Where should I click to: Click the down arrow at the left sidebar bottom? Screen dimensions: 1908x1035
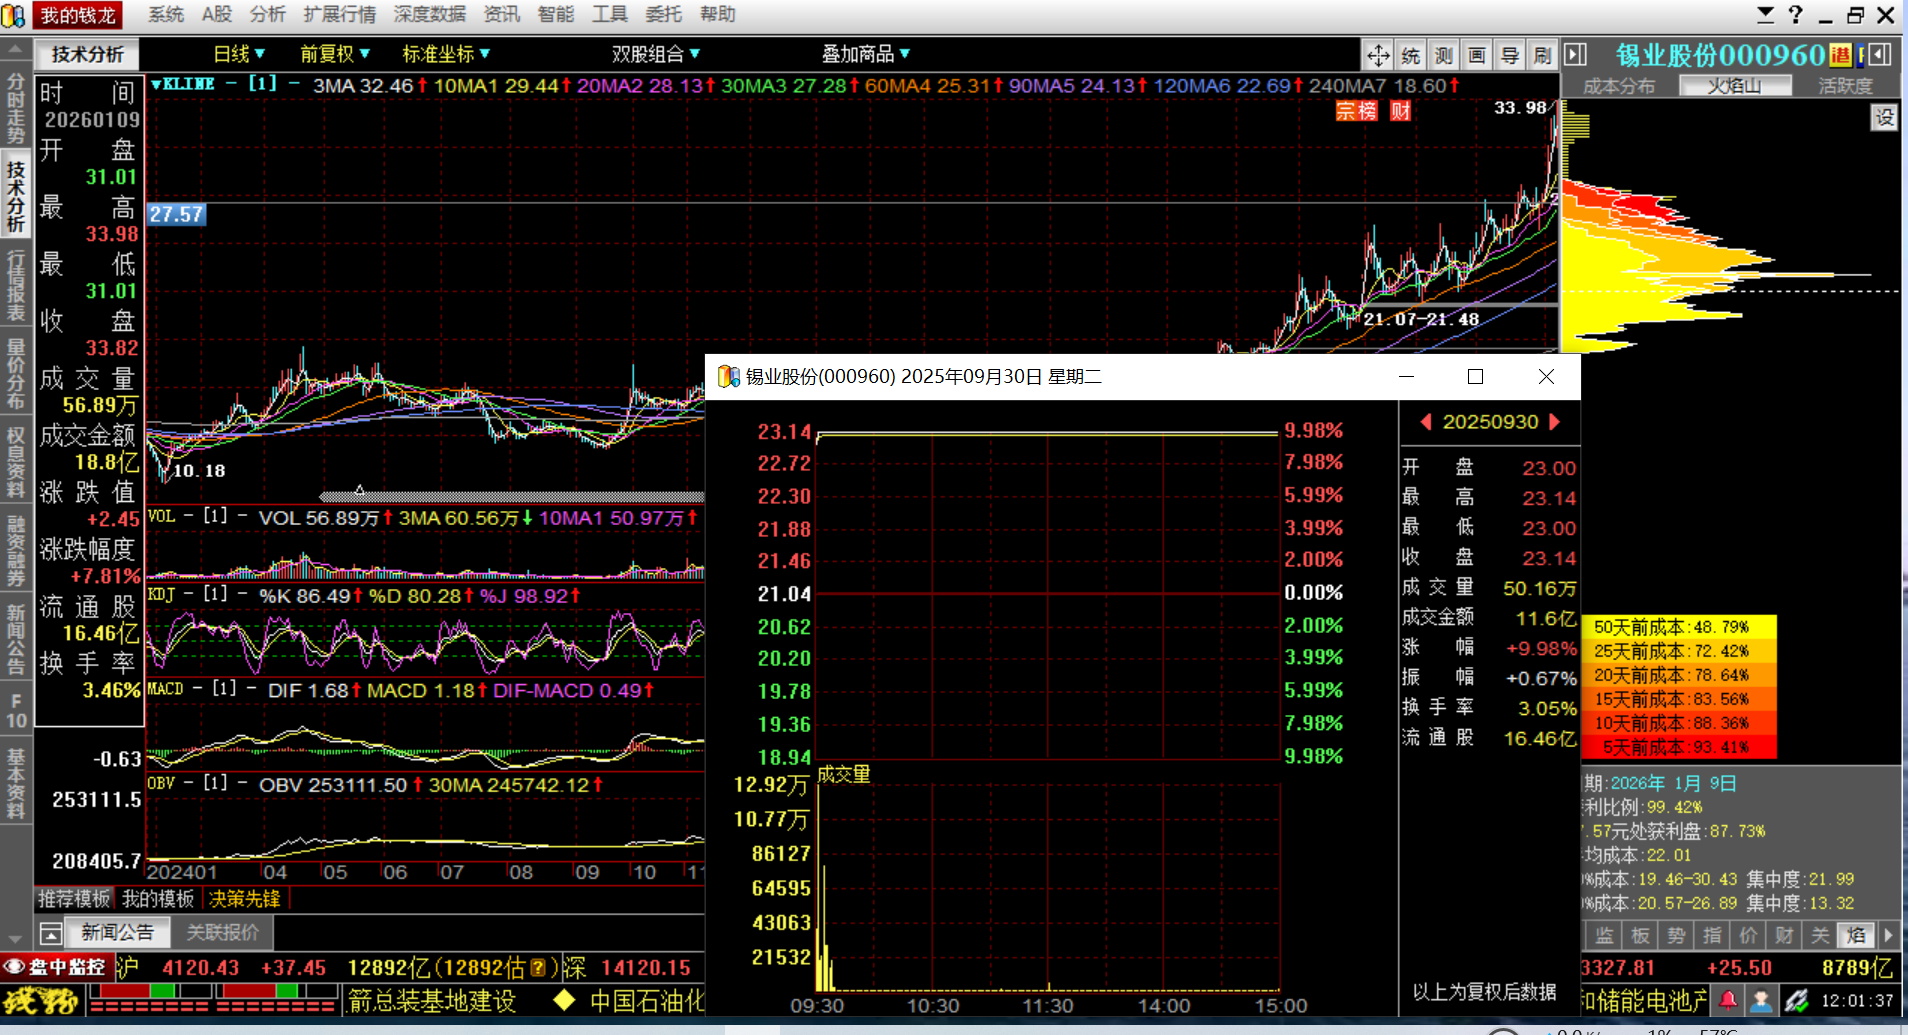[15, 939]
